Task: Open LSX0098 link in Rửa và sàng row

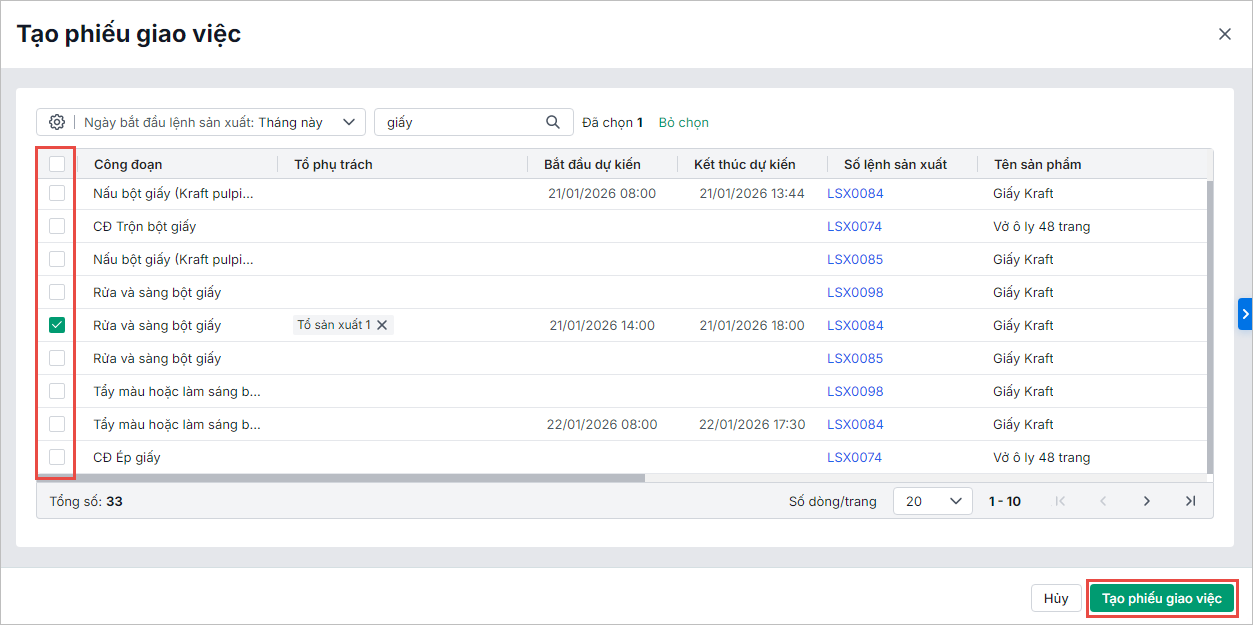Action: [x=855, y=292]
